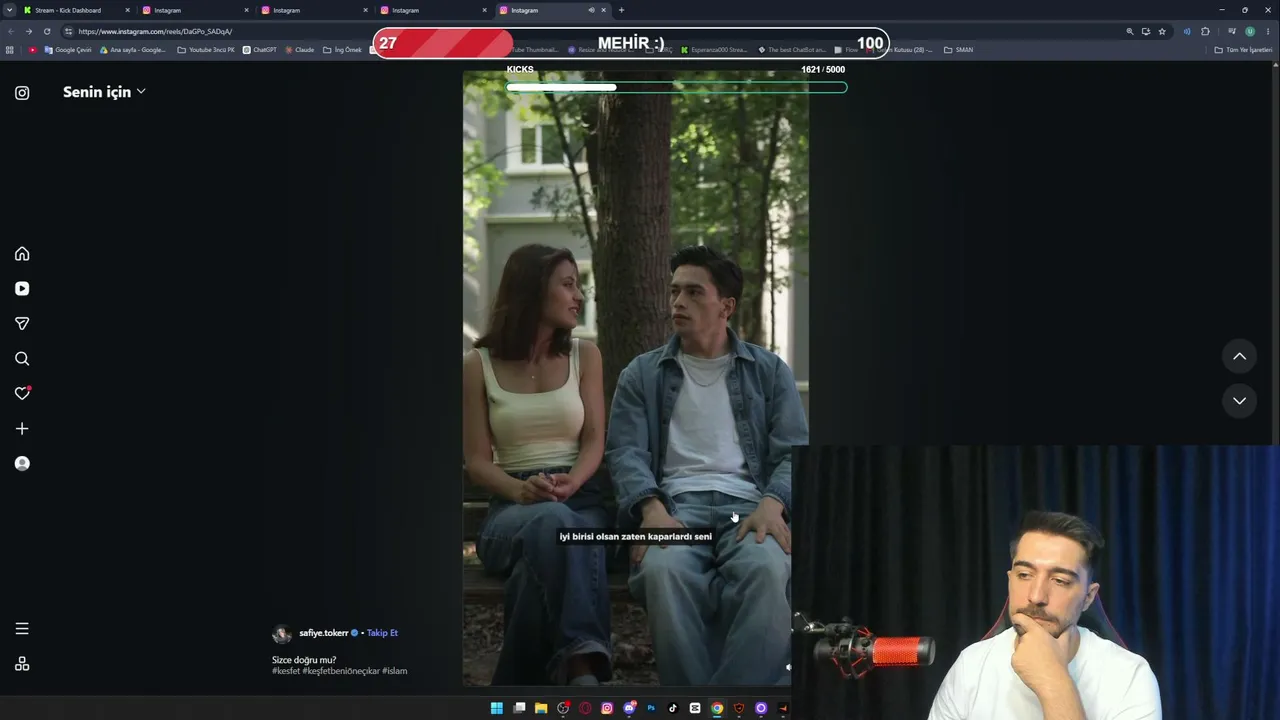1280x720 pixels.
Task: Open the #islam hashtag link
Action: [x=395, y=671]
